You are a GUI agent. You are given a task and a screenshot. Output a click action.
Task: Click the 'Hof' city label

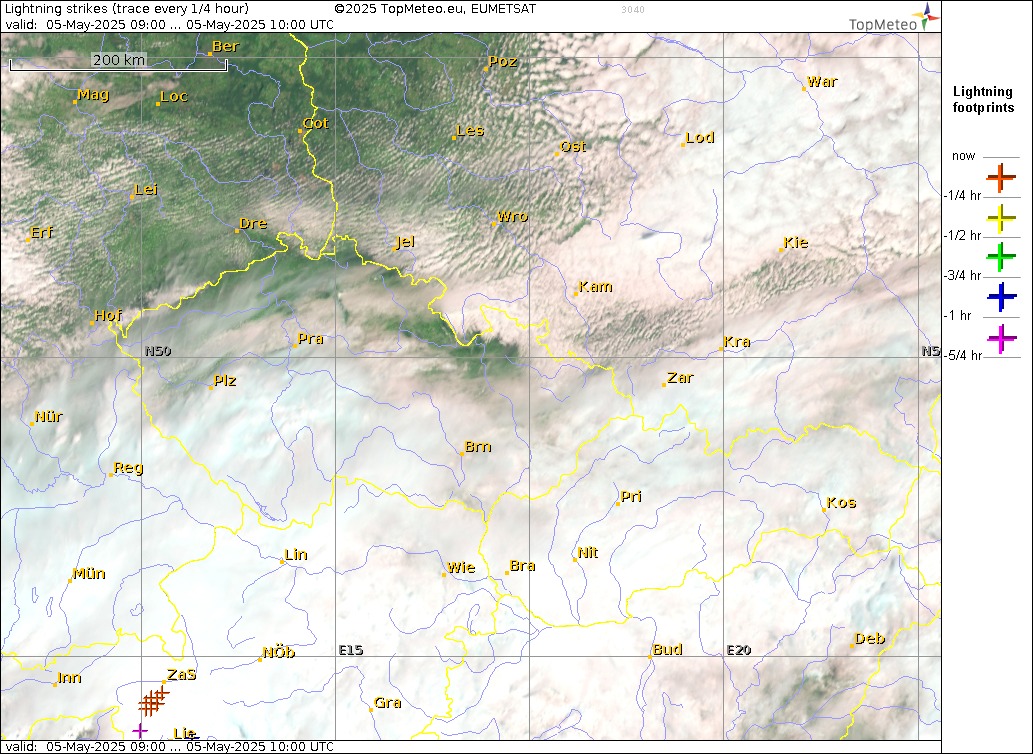108,315
